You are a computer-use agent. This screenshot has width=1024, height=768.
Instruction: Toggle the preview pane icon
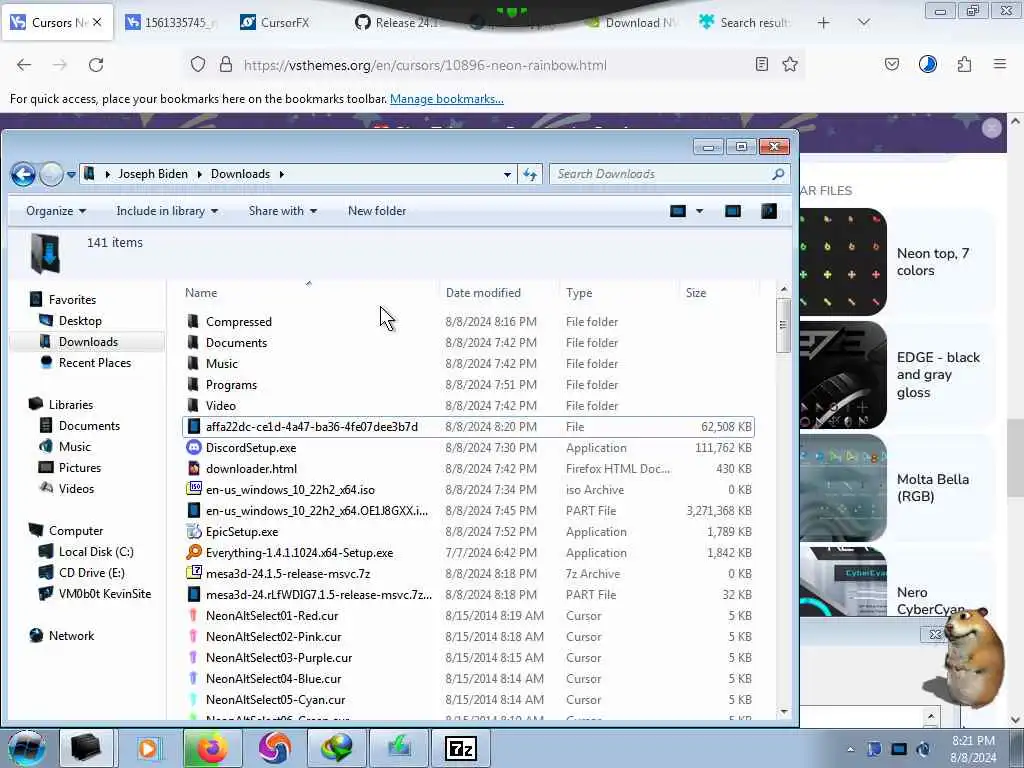(733, 211)
